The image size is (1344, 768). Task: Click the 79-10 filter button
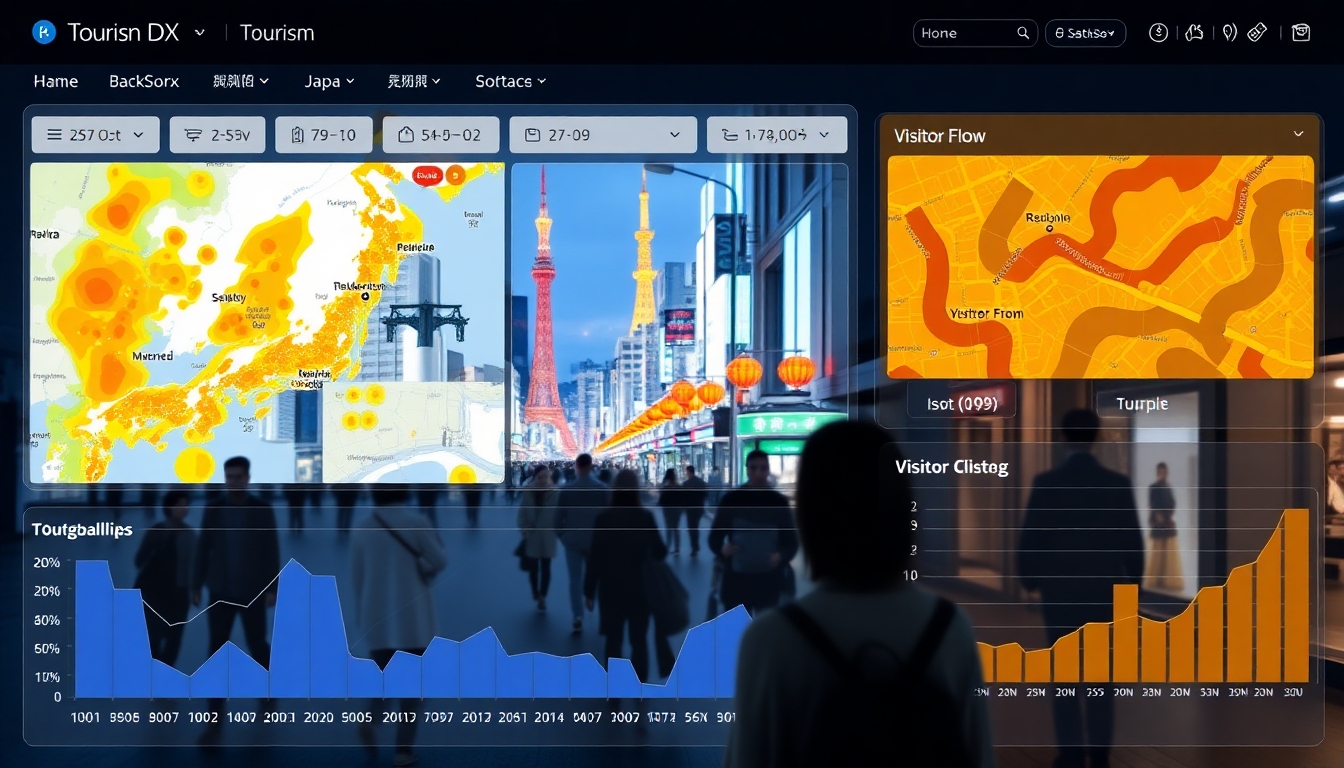pos(324,135)
